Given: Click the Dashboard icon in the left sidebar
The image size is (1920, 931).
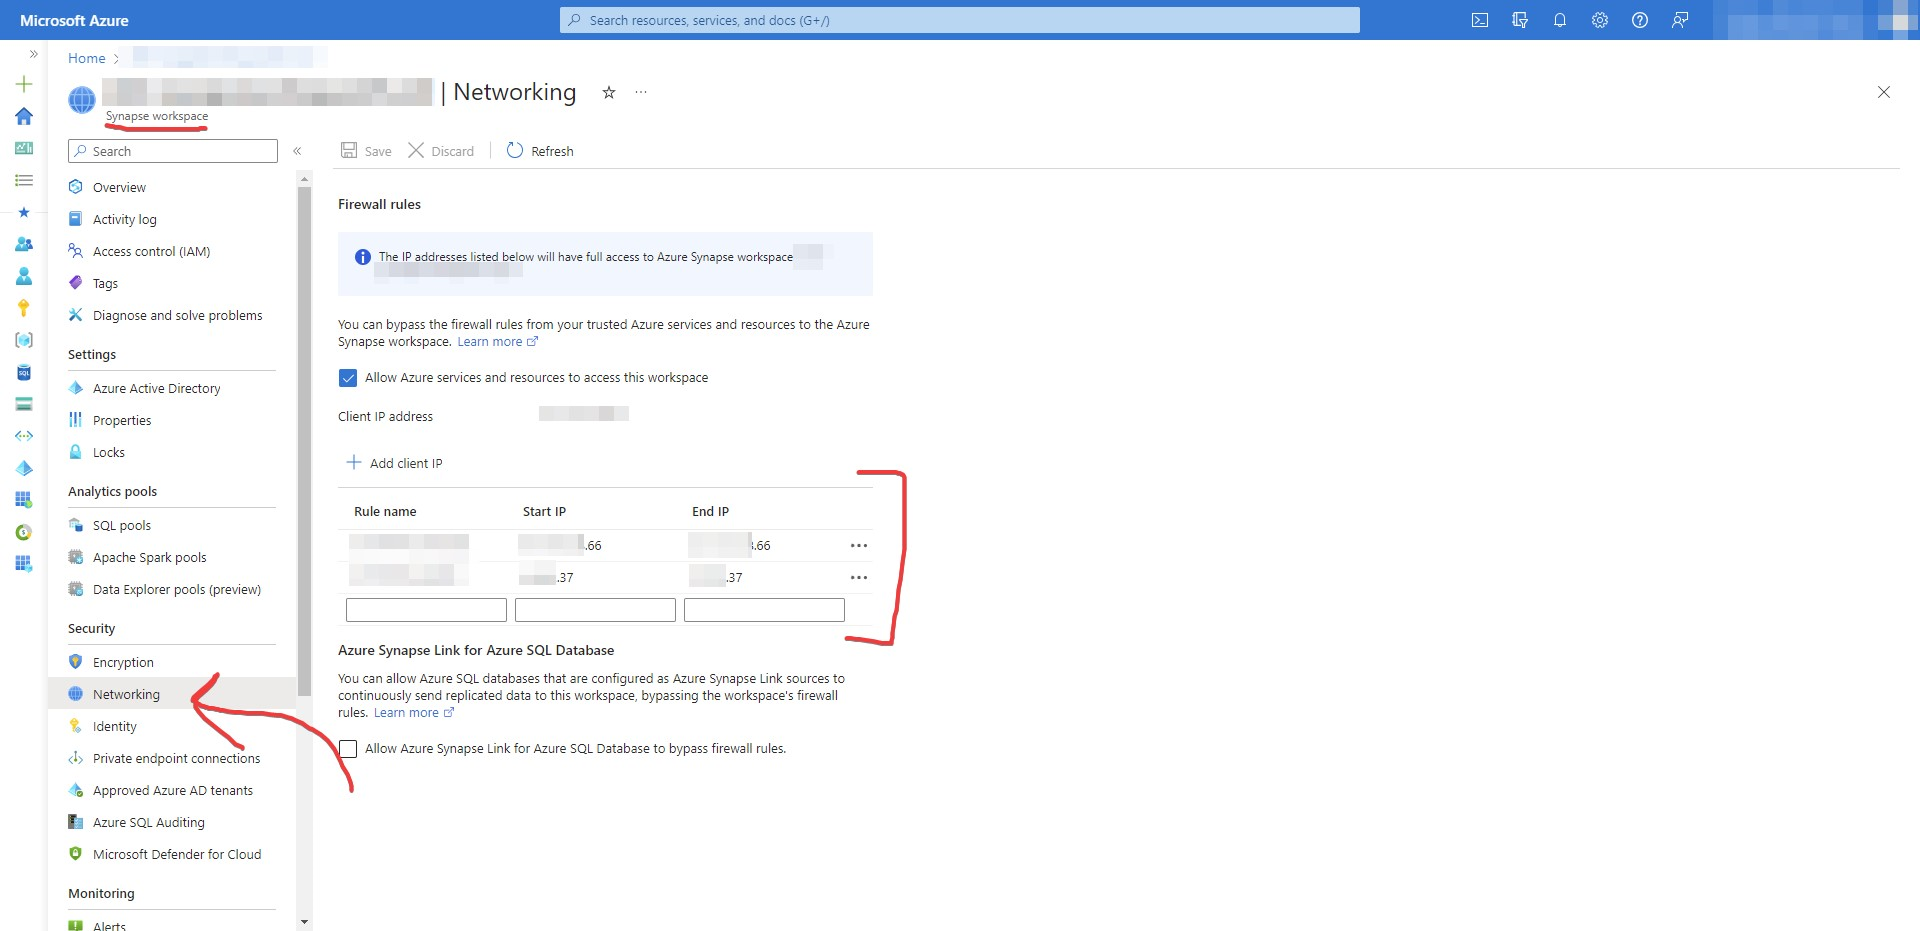Looking at the screenshot, I should coord(23,148).
